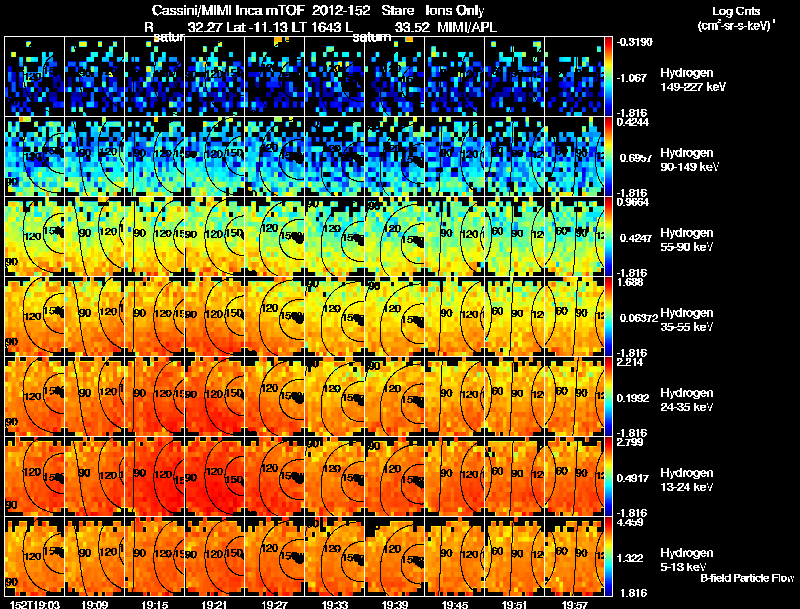Click the Hydrogen 5-13 keV color bar
Viewport: 800px width, 609px height.
click(608, 556)
